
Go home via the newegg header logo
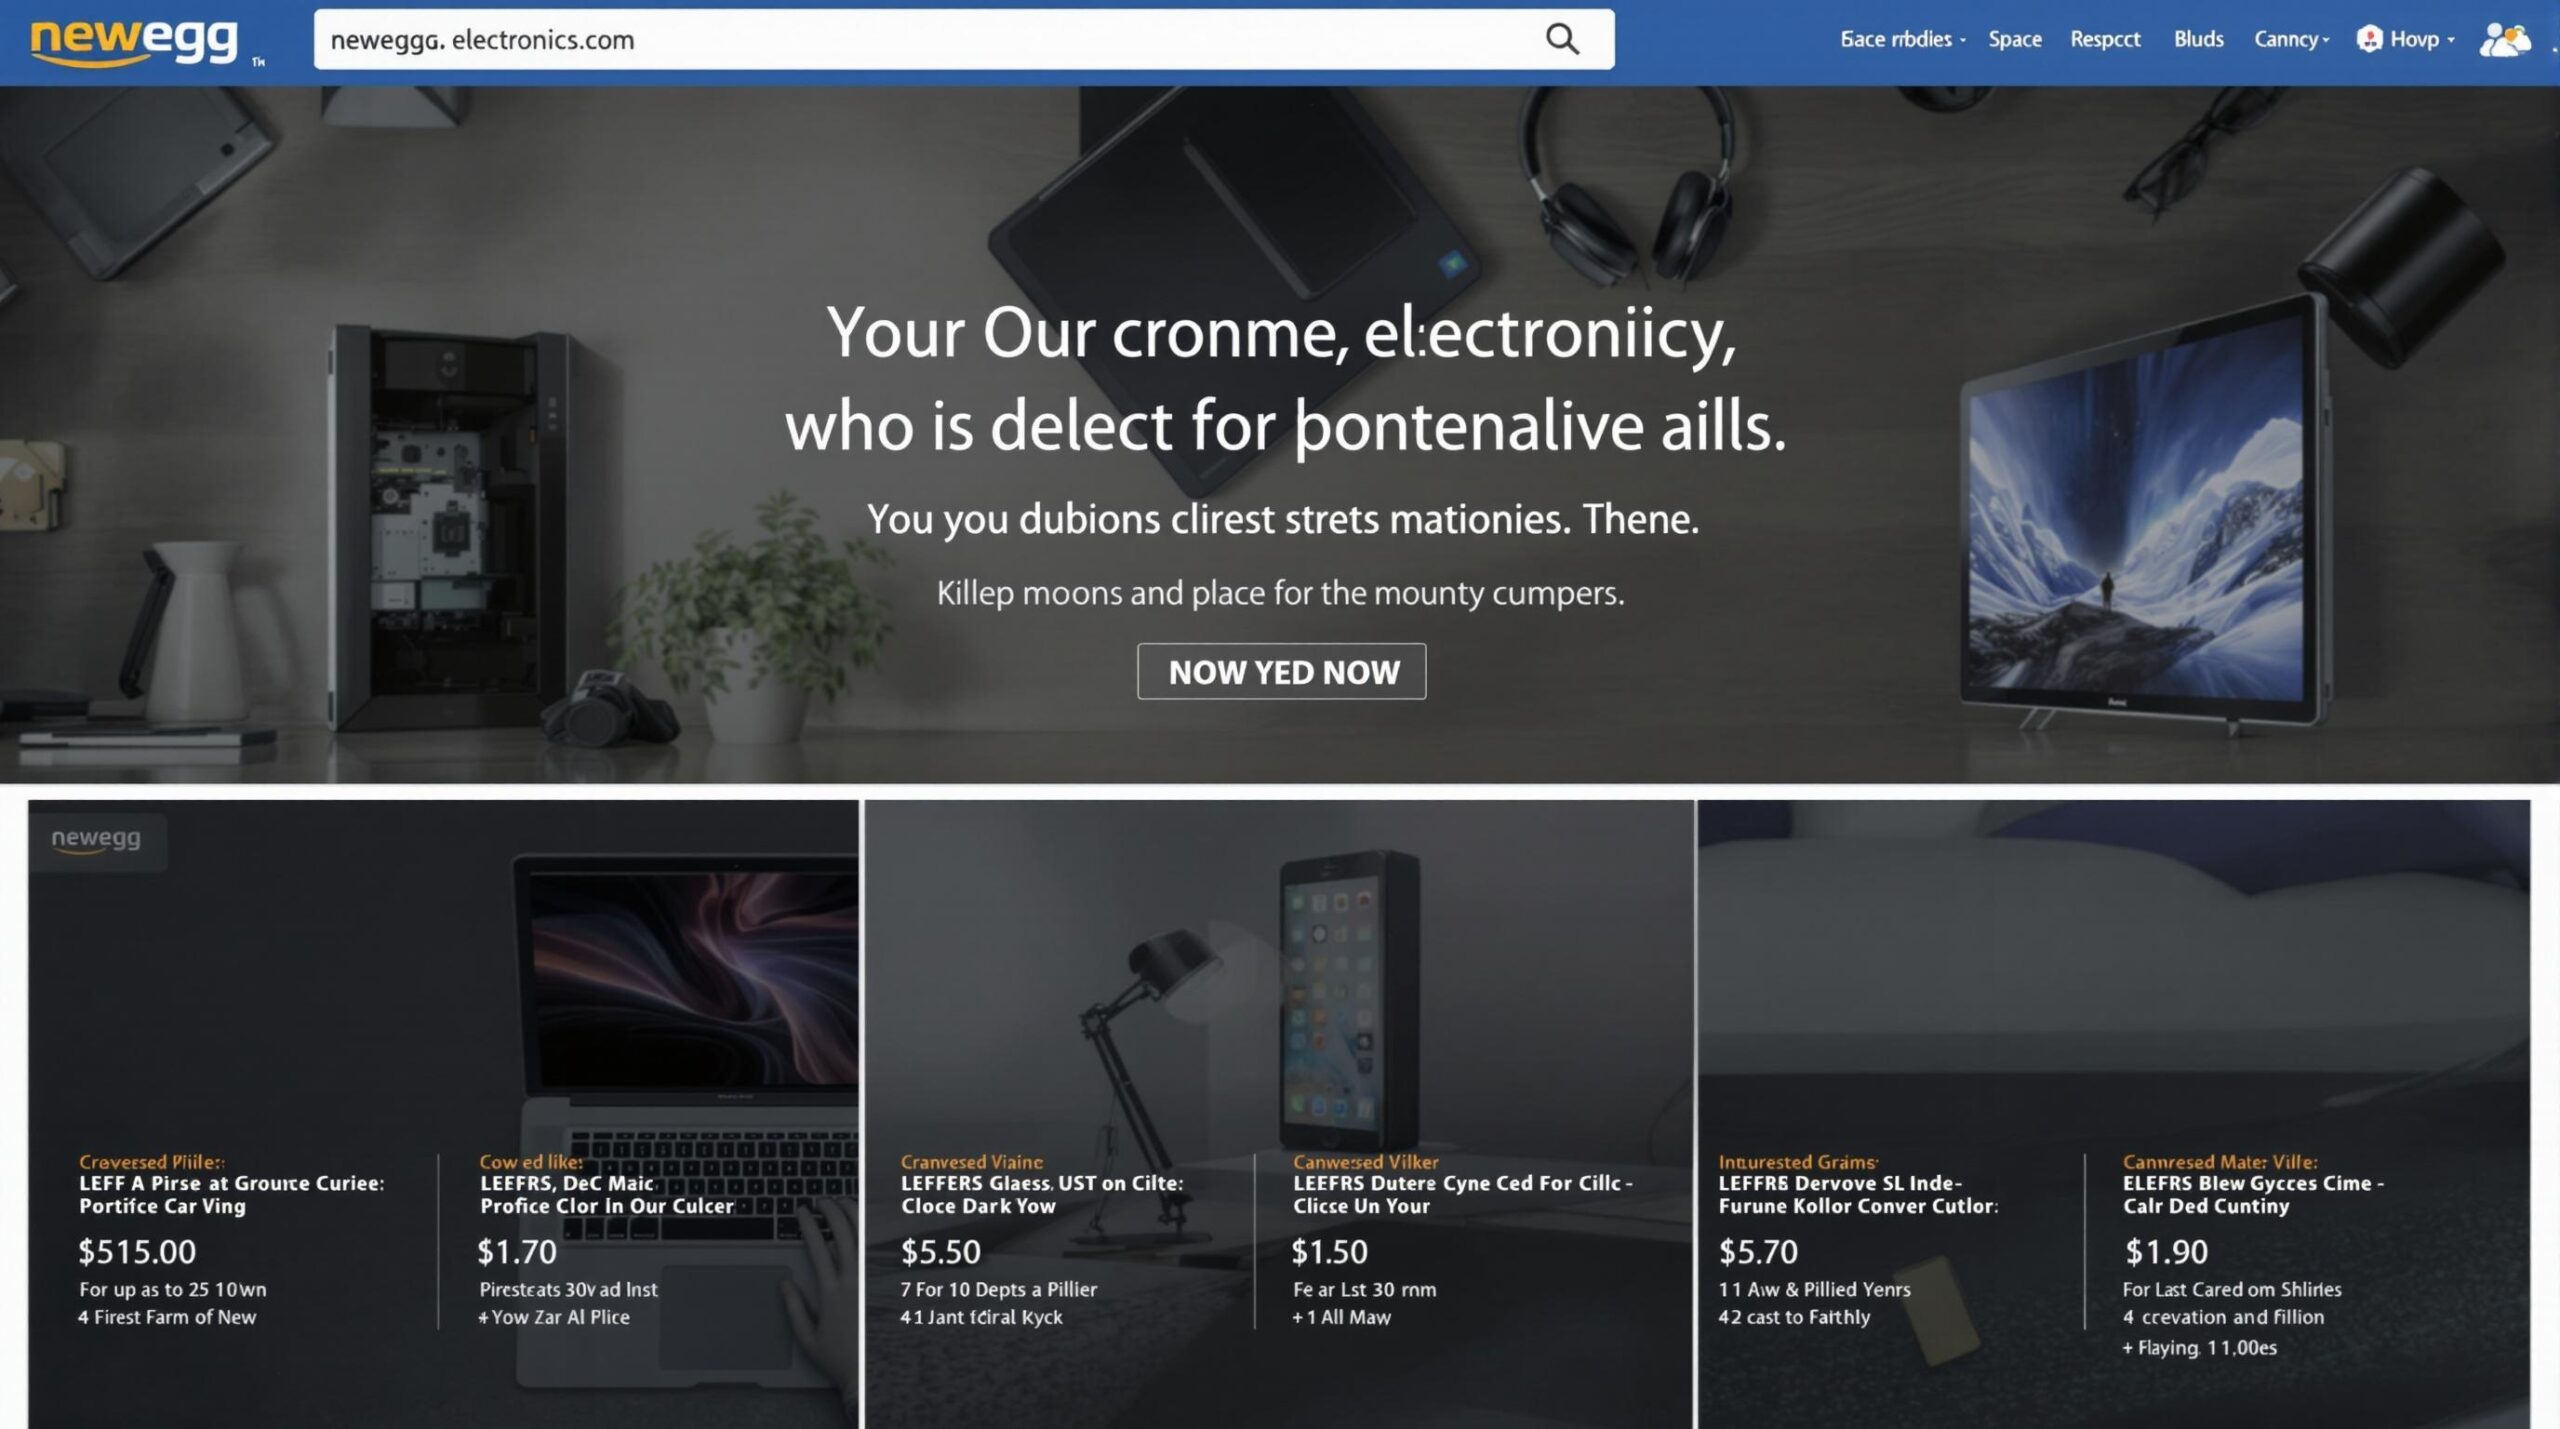point(135,42)
